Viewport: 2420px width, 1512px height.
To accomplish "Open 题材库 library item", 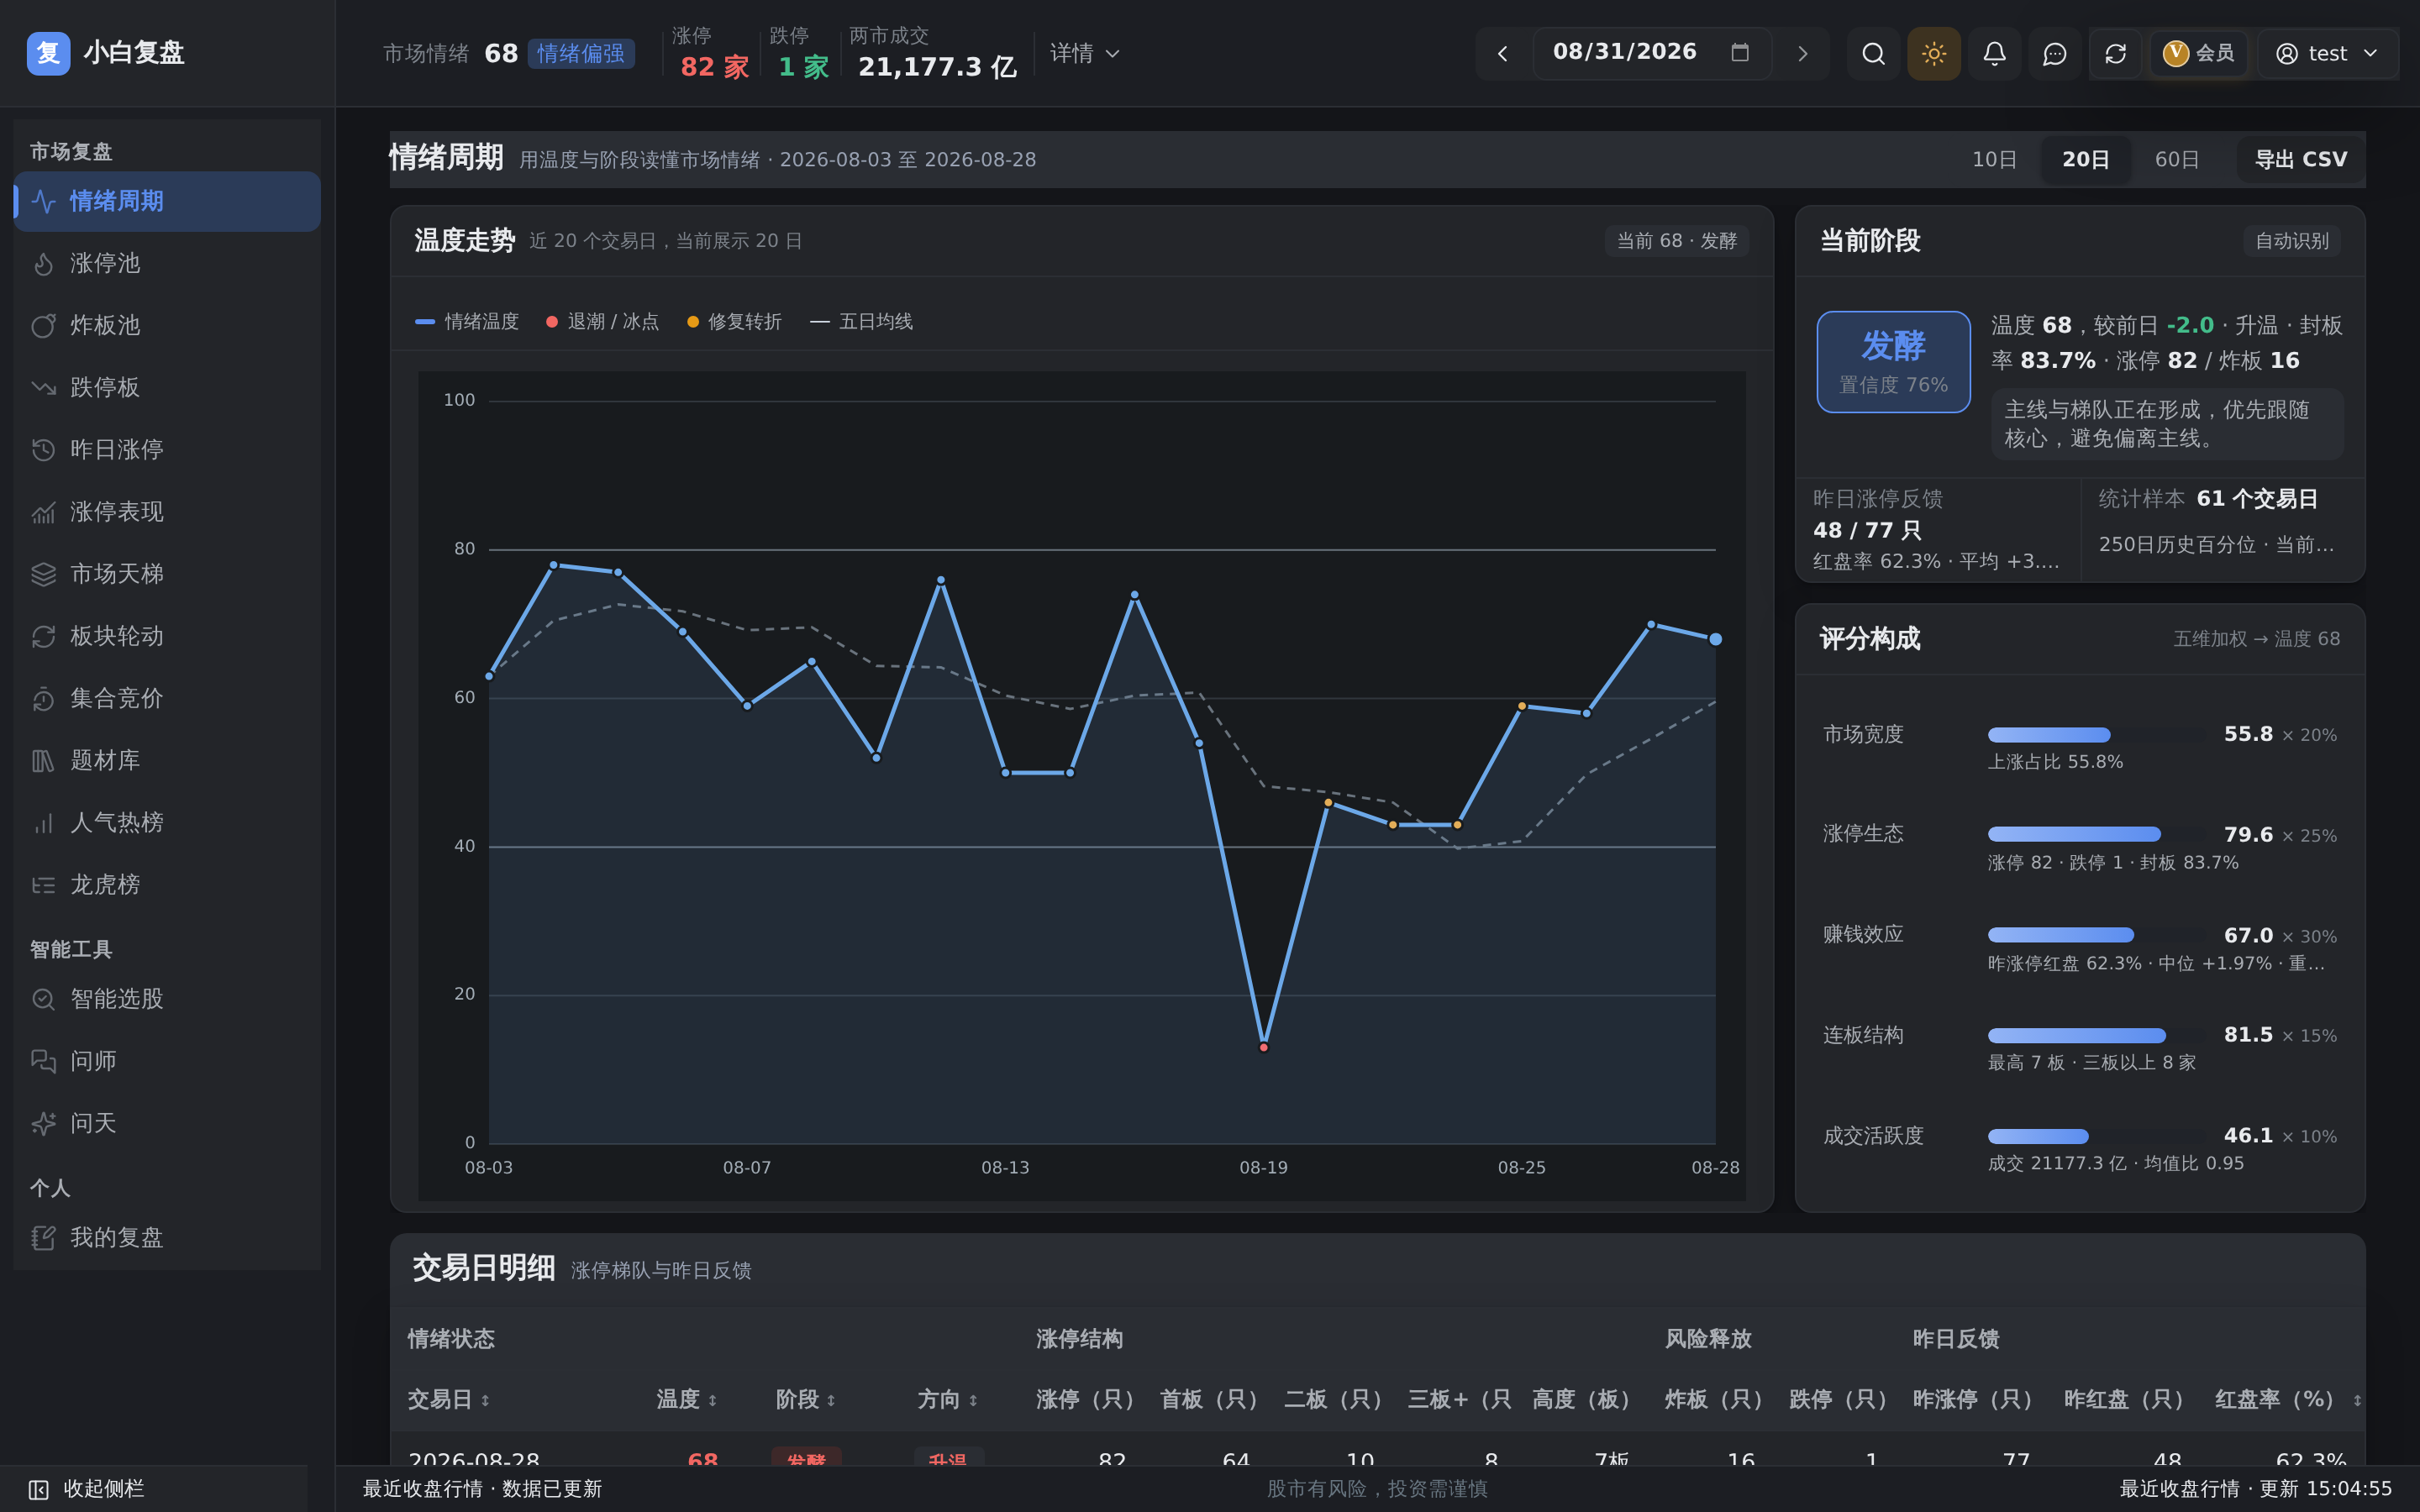I will [167, 760].
